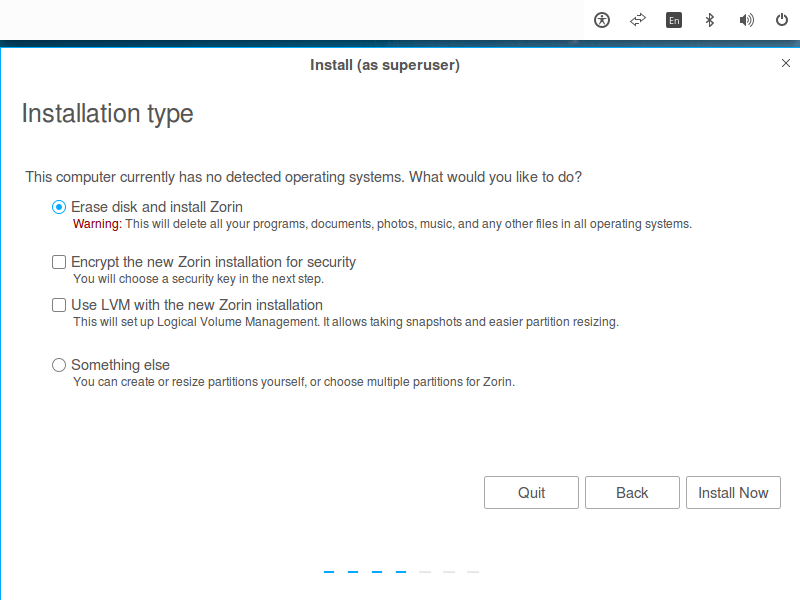Click the security key description text
Image resolution: width=800 pixels, height=600 pixels.
198,279
